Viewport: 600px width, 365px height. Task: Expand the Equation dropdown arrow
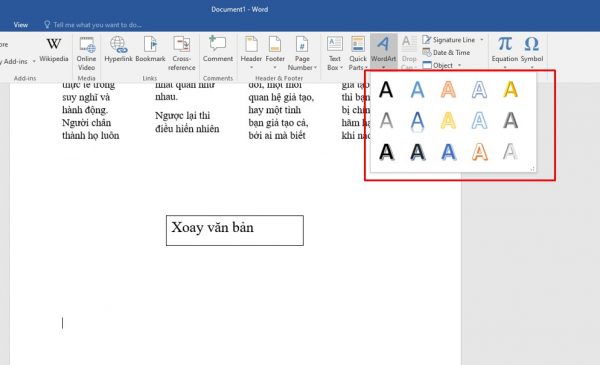click(505, 68)
